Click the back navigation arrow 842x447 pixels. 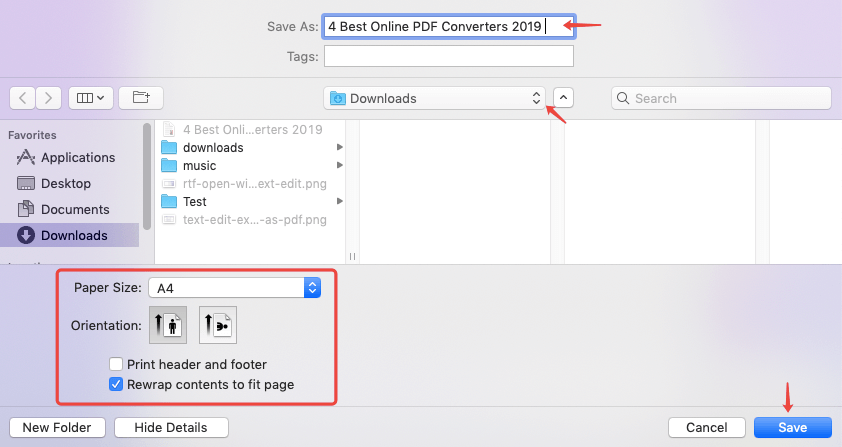coord(22,98)
